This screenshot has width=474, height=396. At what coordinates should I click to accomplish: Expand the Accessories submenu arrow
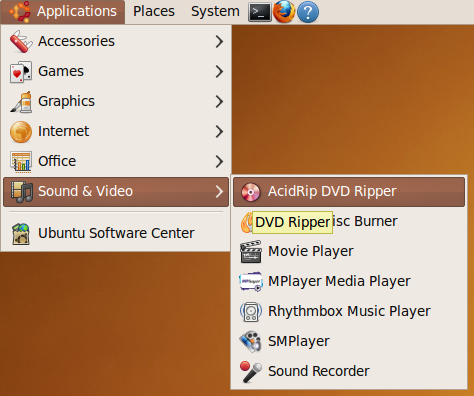219,41
